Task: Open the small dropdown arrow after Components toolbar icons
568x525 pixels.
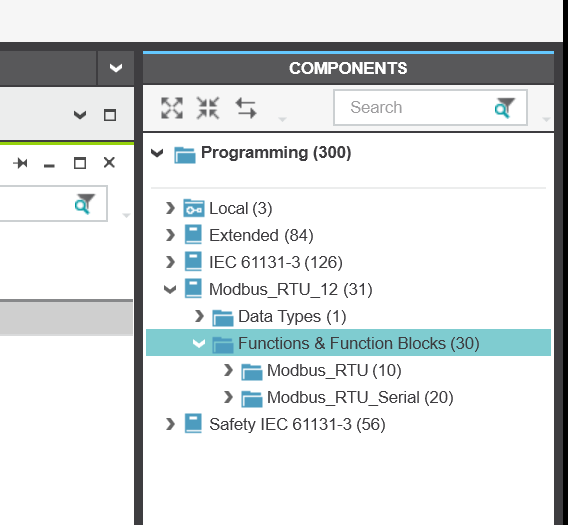Action: pyautogui.click(x=282, y=119)
